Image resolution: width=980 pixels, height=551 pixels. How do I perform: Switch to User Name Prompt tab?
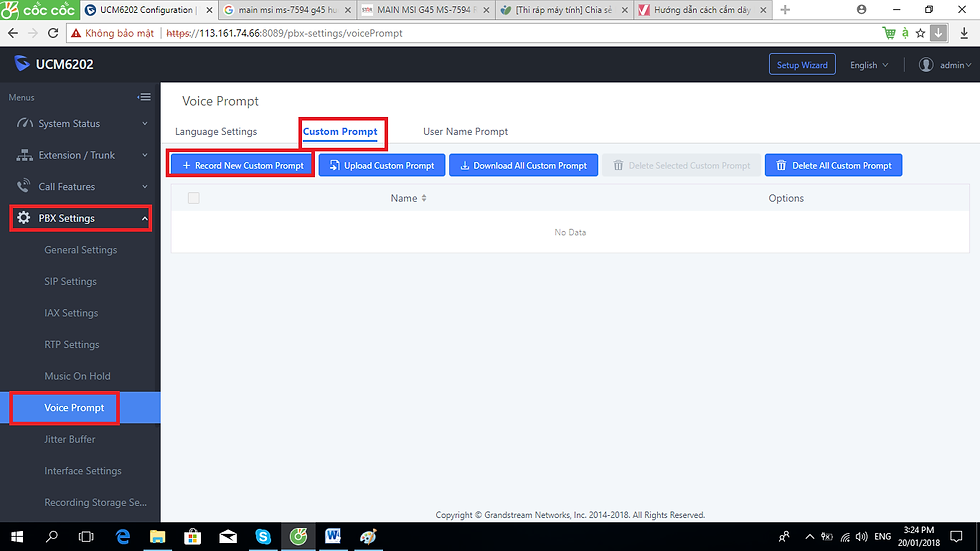pos(465,131)
